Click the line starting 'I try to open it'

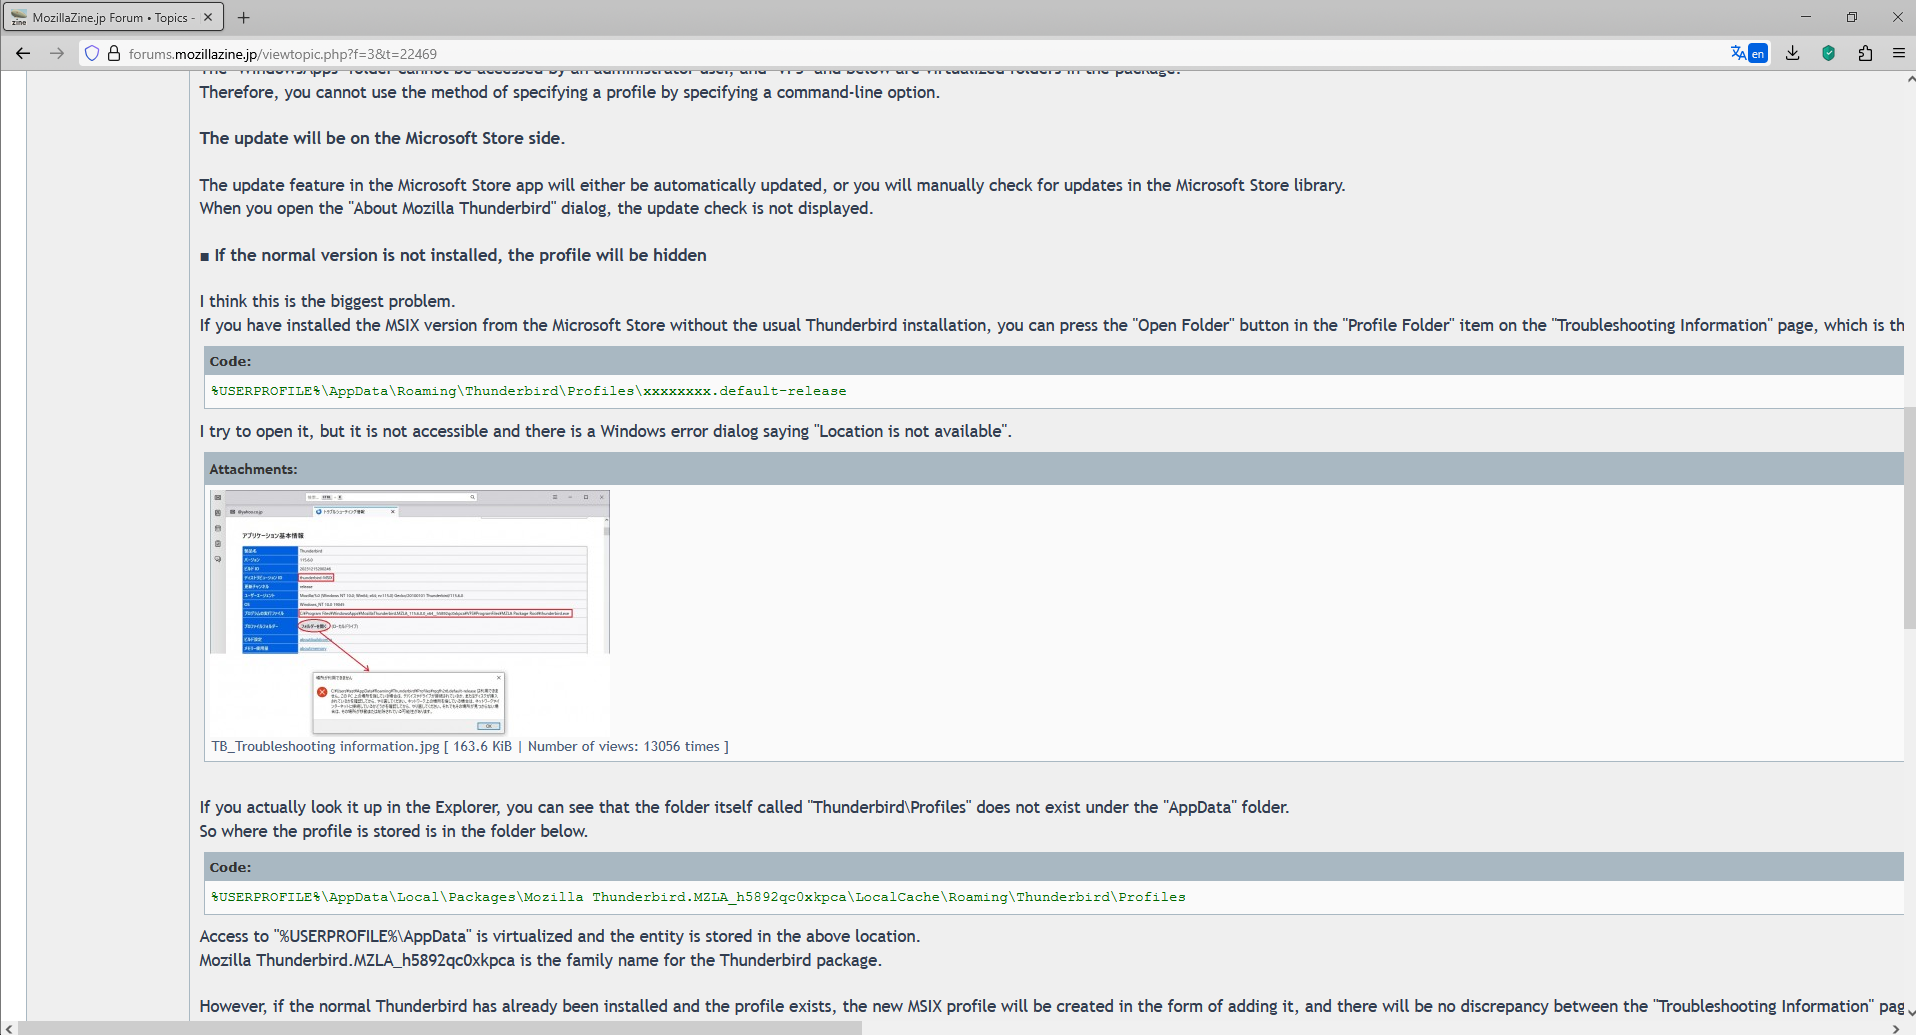point(605,431)
